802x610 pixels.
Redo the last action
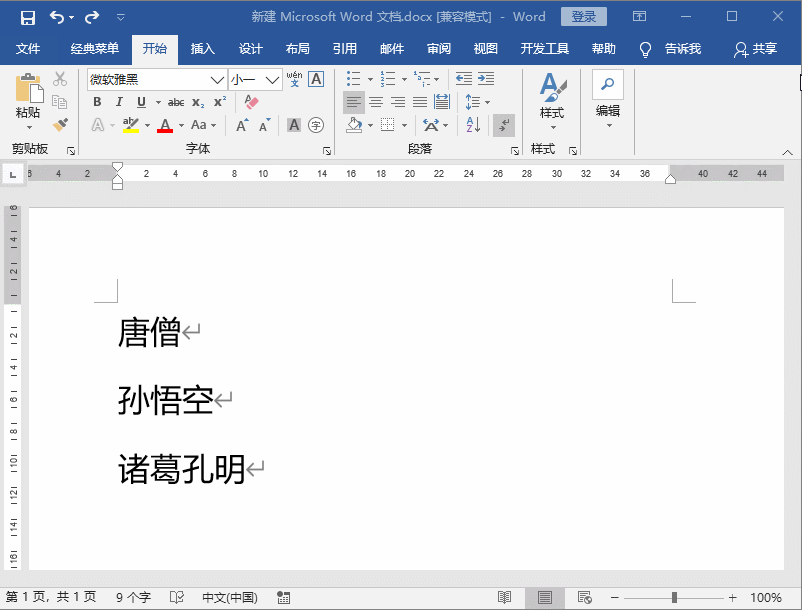point(92,18)
